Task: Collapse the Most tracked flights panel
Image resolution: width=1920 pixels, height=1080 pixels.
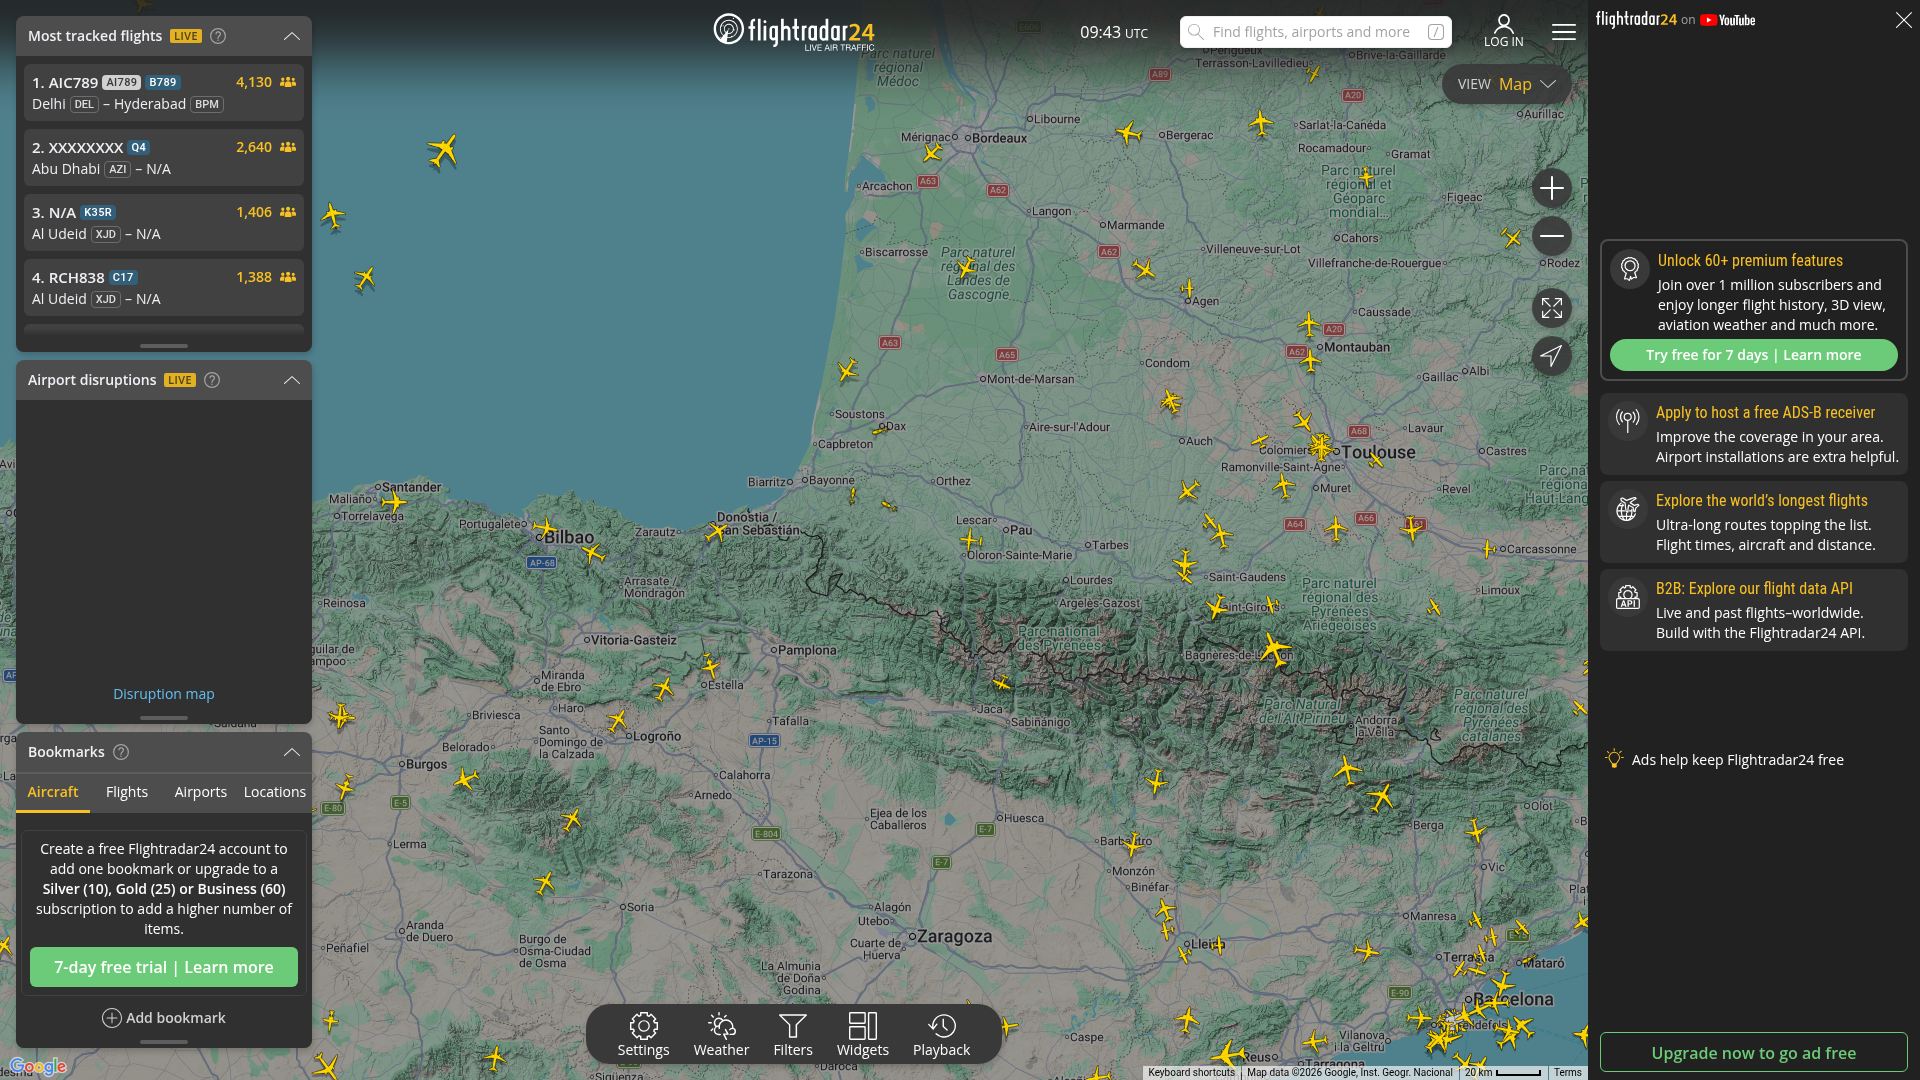Action: (x=291, y=36)
